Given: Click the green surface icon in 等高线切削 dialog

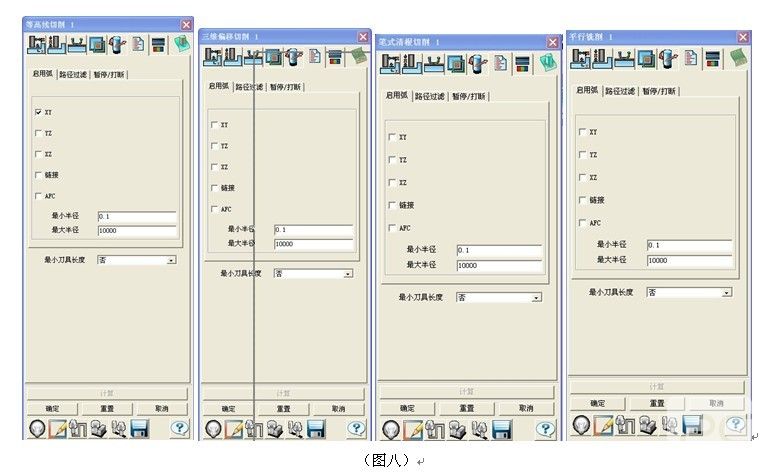Looking at the screenshot, I should pos(180,44).
